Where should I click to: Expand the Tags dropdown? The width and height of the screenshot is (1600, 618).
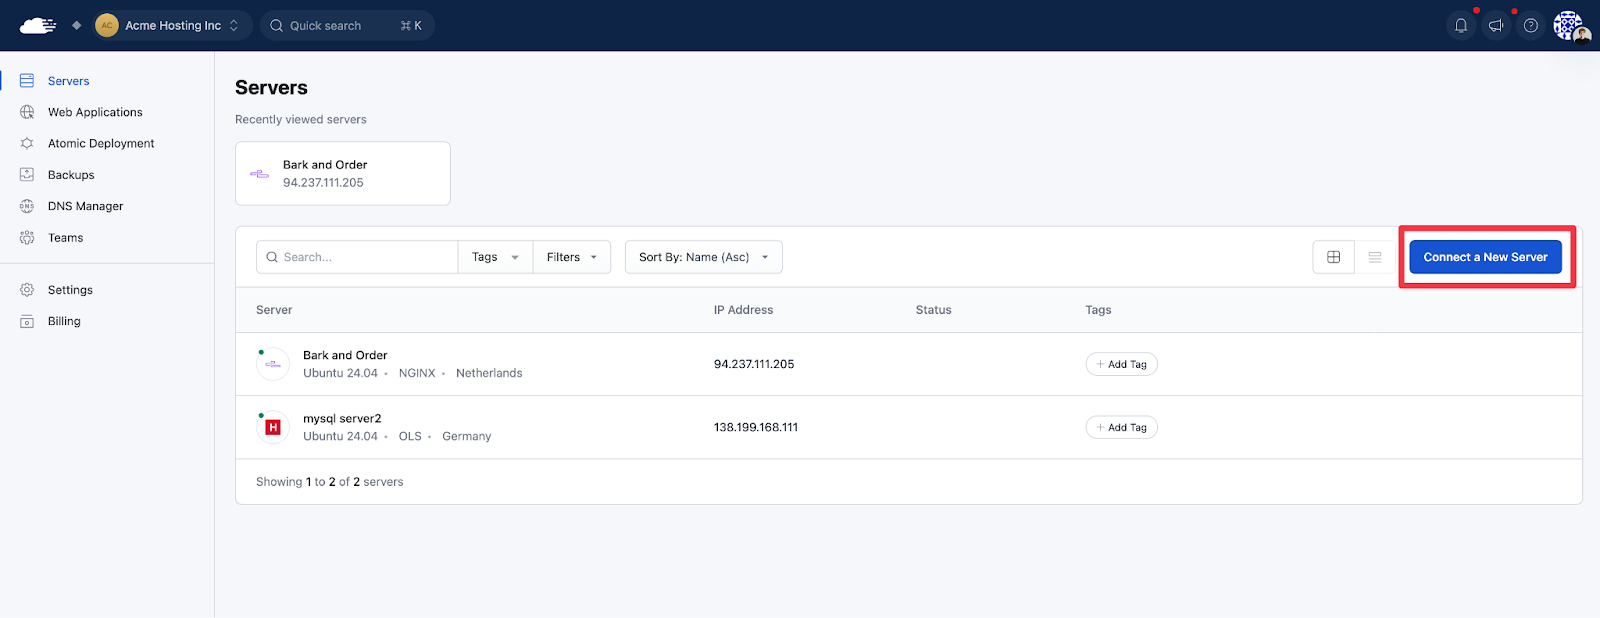495,257
